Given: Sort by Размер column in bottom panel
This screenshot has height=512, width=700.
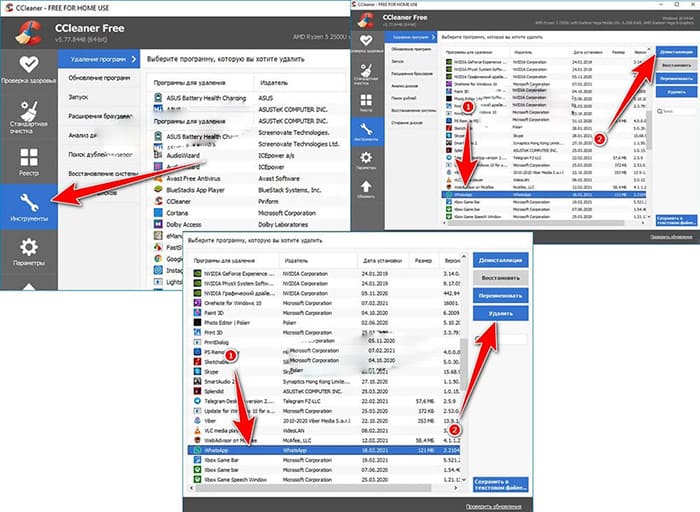Looking at the screenshot, I should (x=423, y=261).
